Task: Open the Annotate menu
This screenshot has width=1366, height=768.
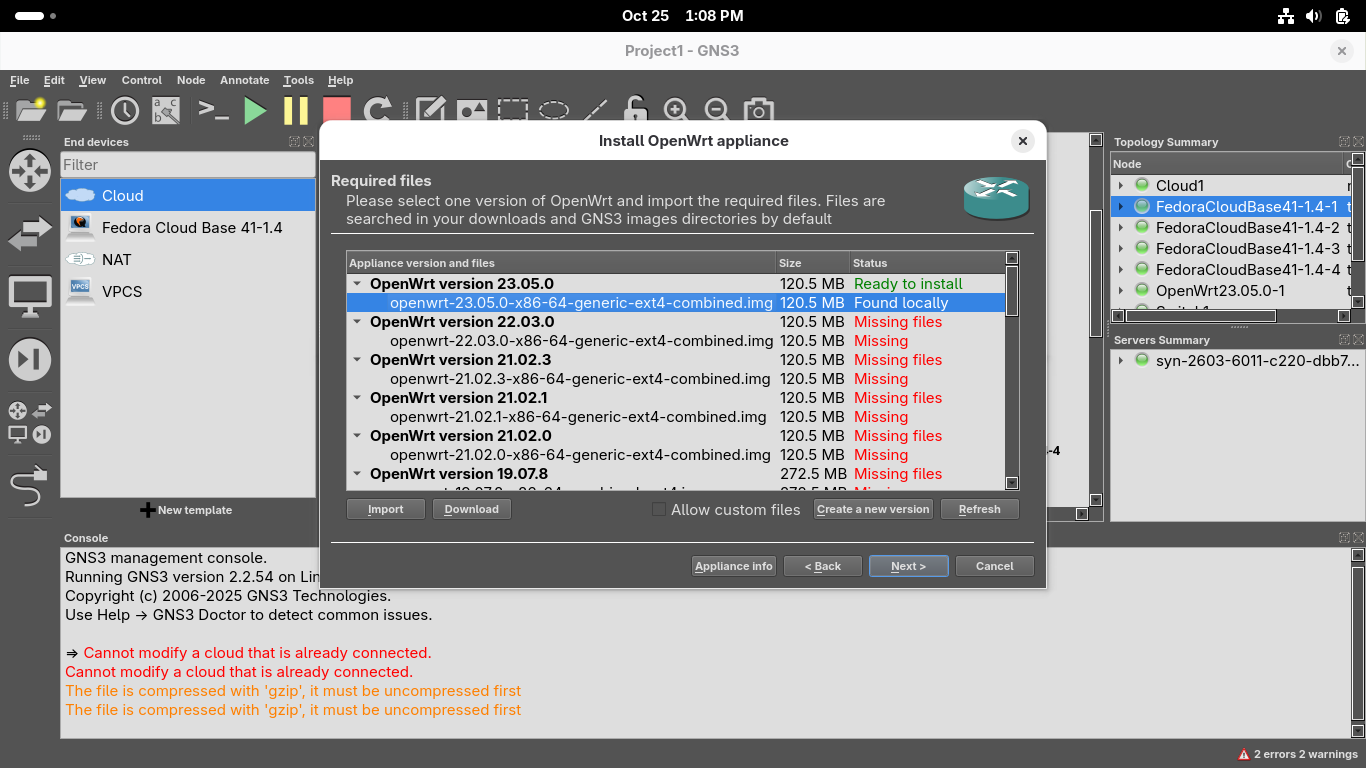Action: (x=244, y=80)
